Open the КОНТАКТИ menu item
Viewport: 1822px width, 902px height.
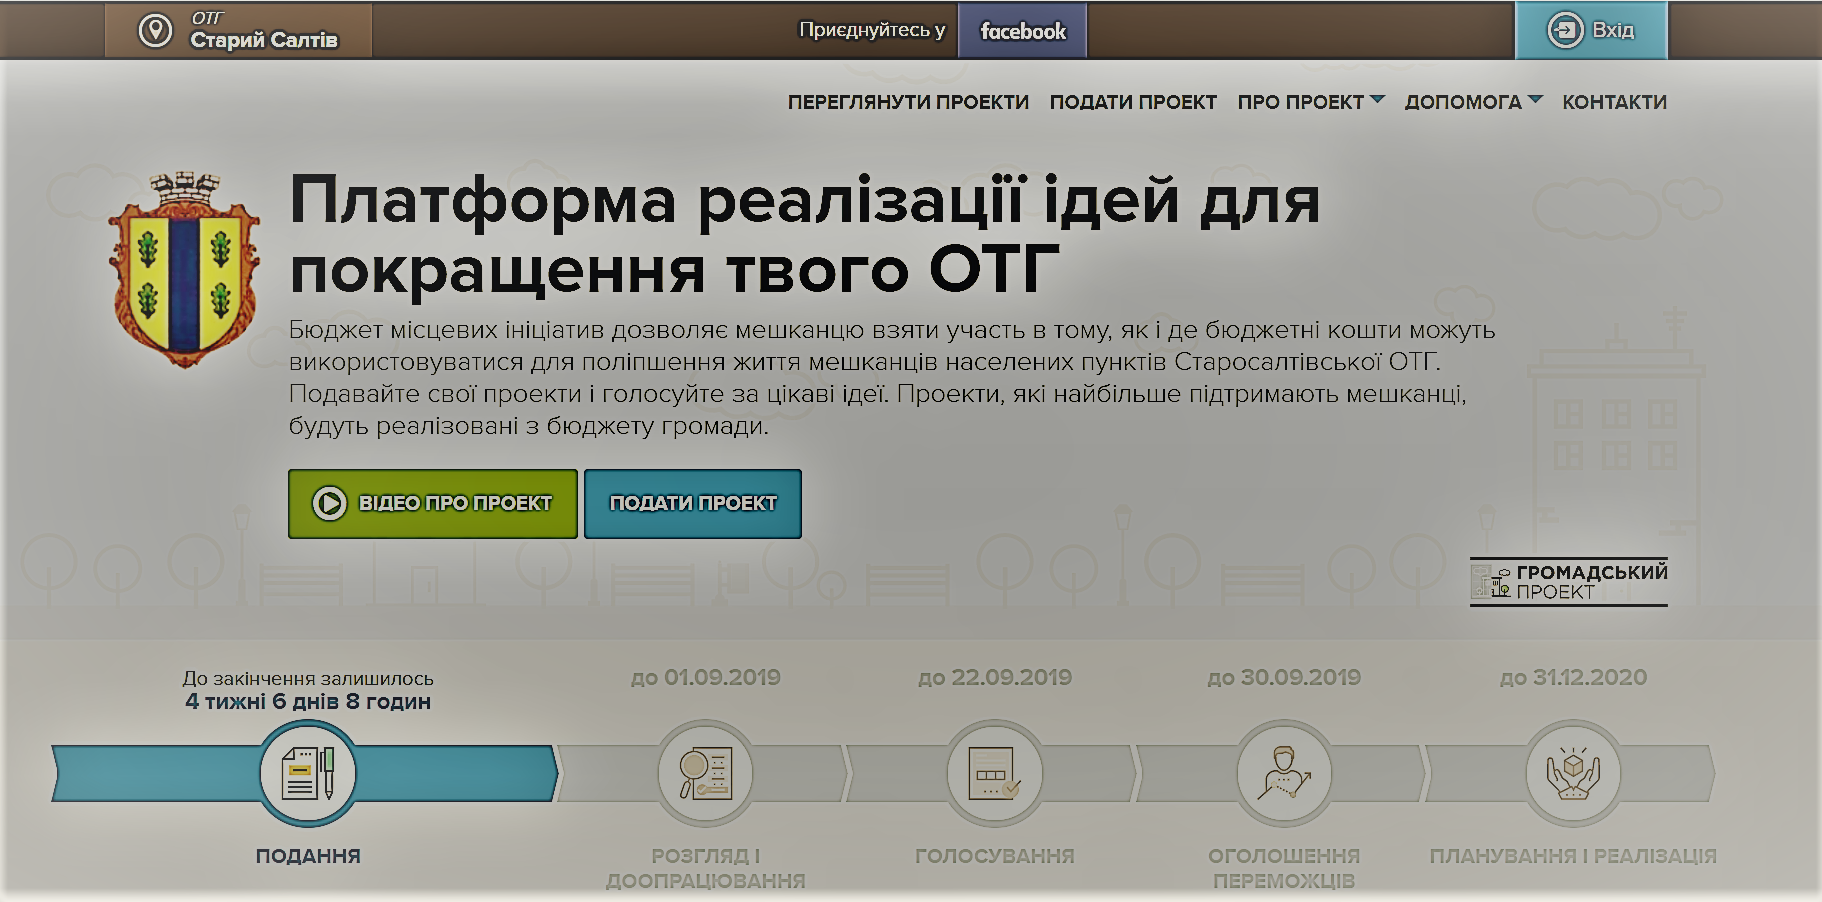coord(1614,102)
